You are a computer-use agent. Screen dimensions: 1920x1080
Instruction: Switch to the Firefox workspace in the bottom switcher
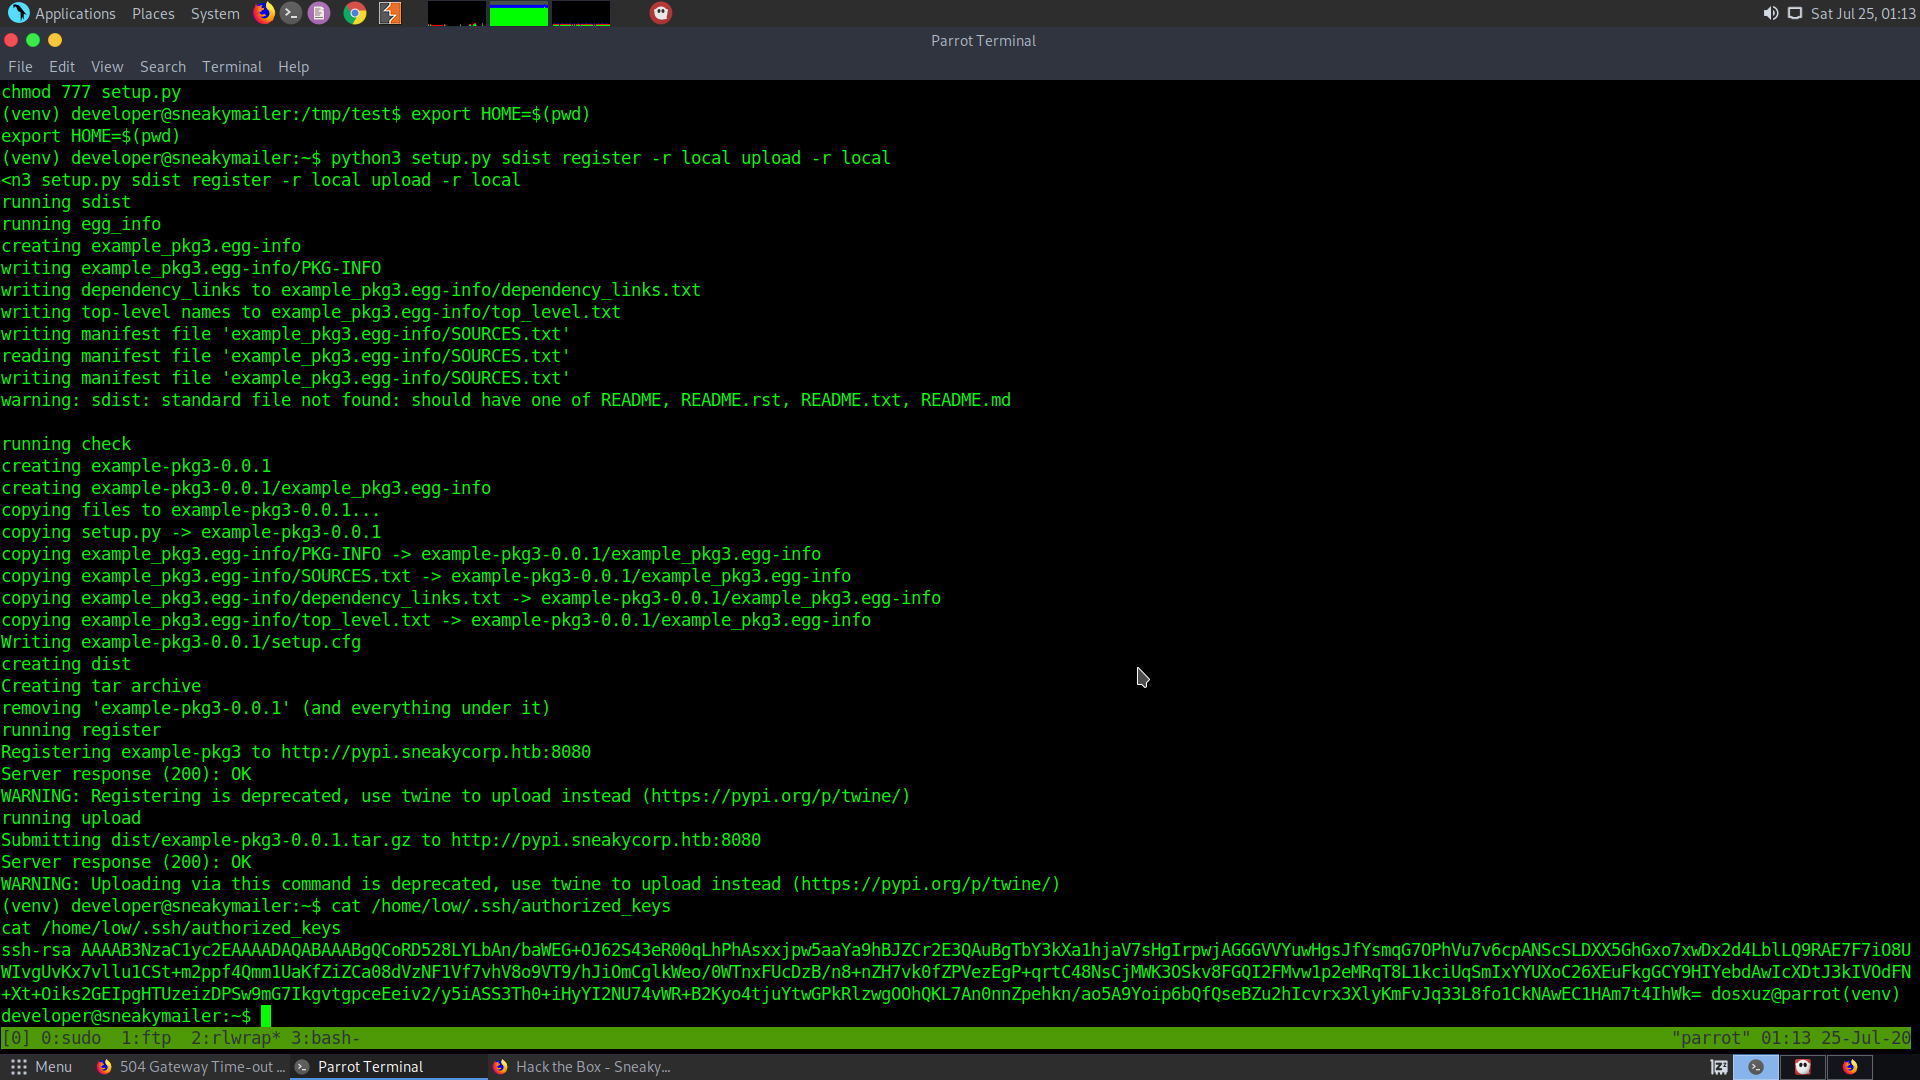[x=1850, y=1067]
